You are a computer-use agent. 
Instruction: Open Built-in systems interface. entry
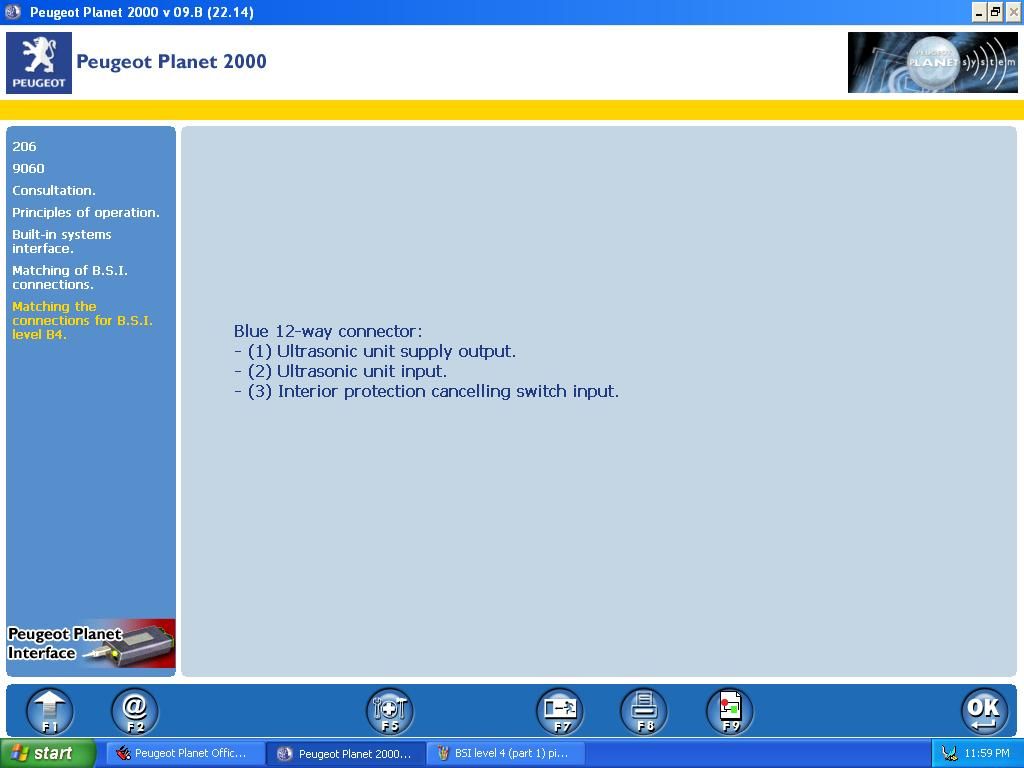point(61,242)
